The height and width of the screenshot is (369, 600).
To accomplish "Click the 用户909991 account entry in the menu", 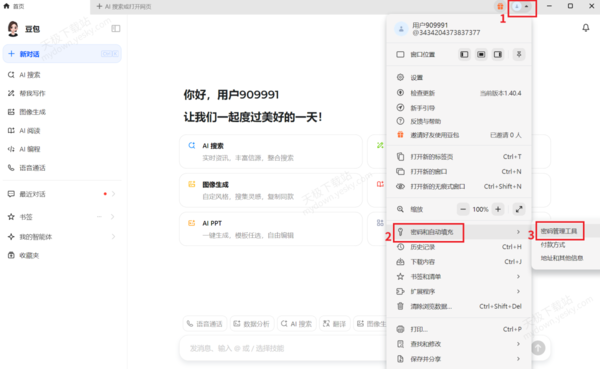I will click(459, 29).
